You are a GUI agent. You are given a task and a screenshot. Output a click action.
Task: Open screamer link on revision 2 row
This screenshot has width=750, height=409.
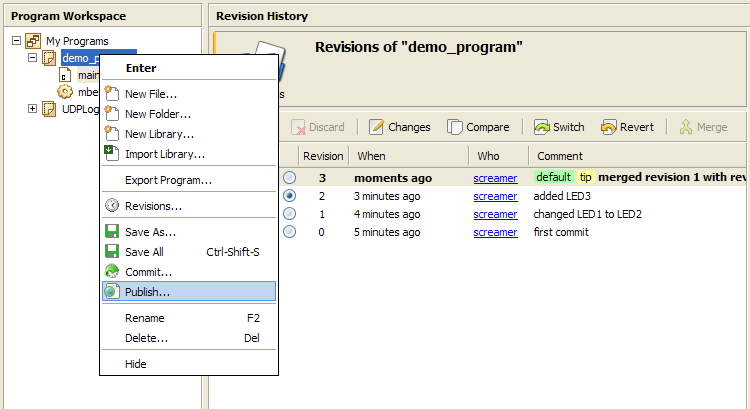coord(495,196)
